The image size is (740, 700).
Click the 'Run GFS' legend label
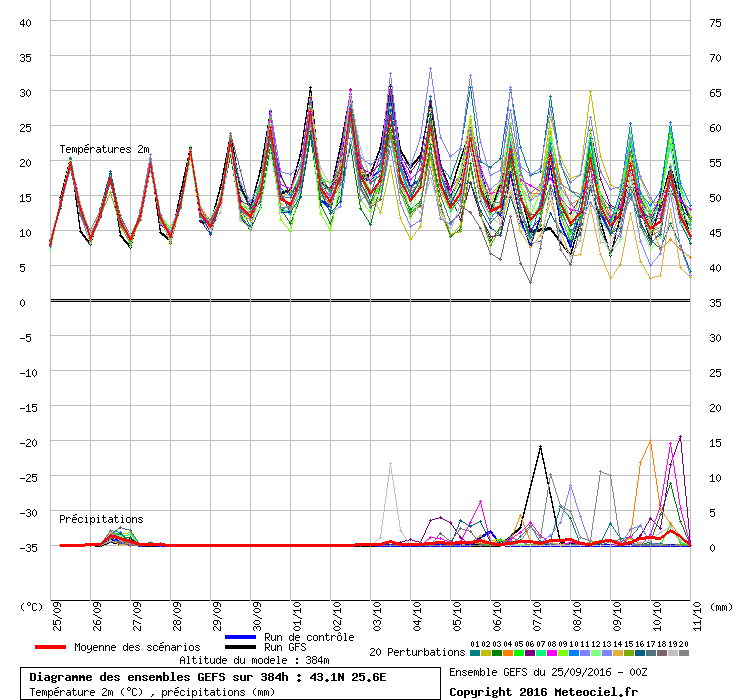(x=285, y=647)
